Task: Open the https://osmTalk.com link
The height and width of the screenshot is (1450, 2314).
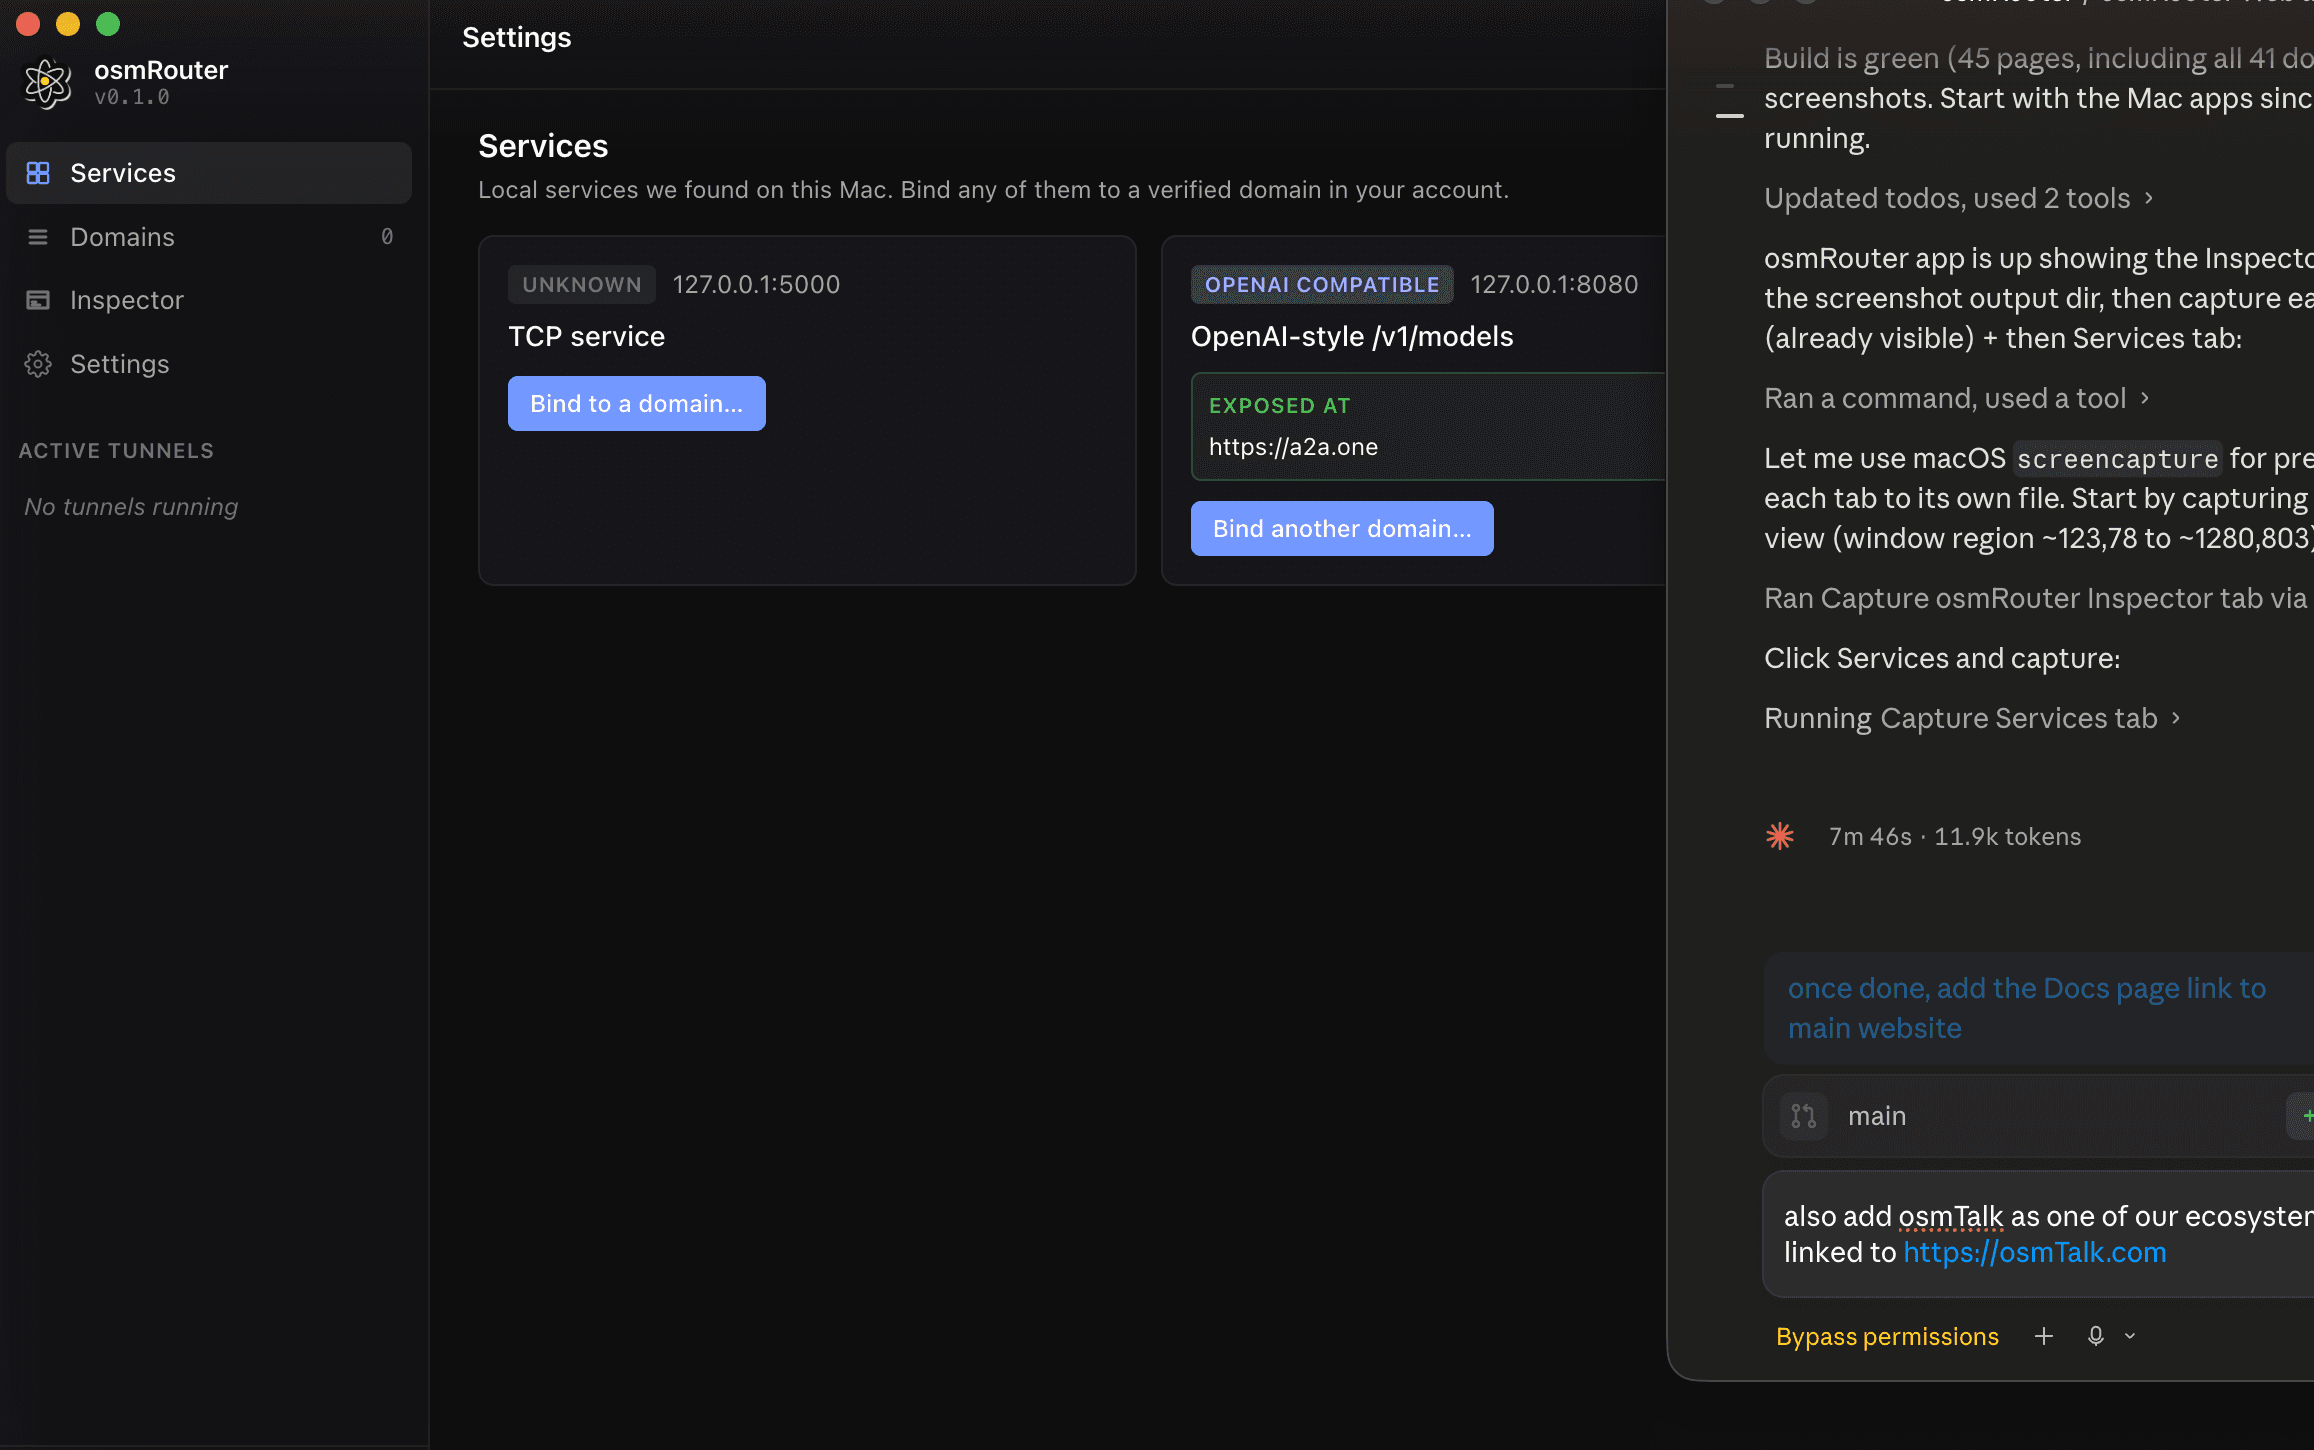Action: 2035,1252
